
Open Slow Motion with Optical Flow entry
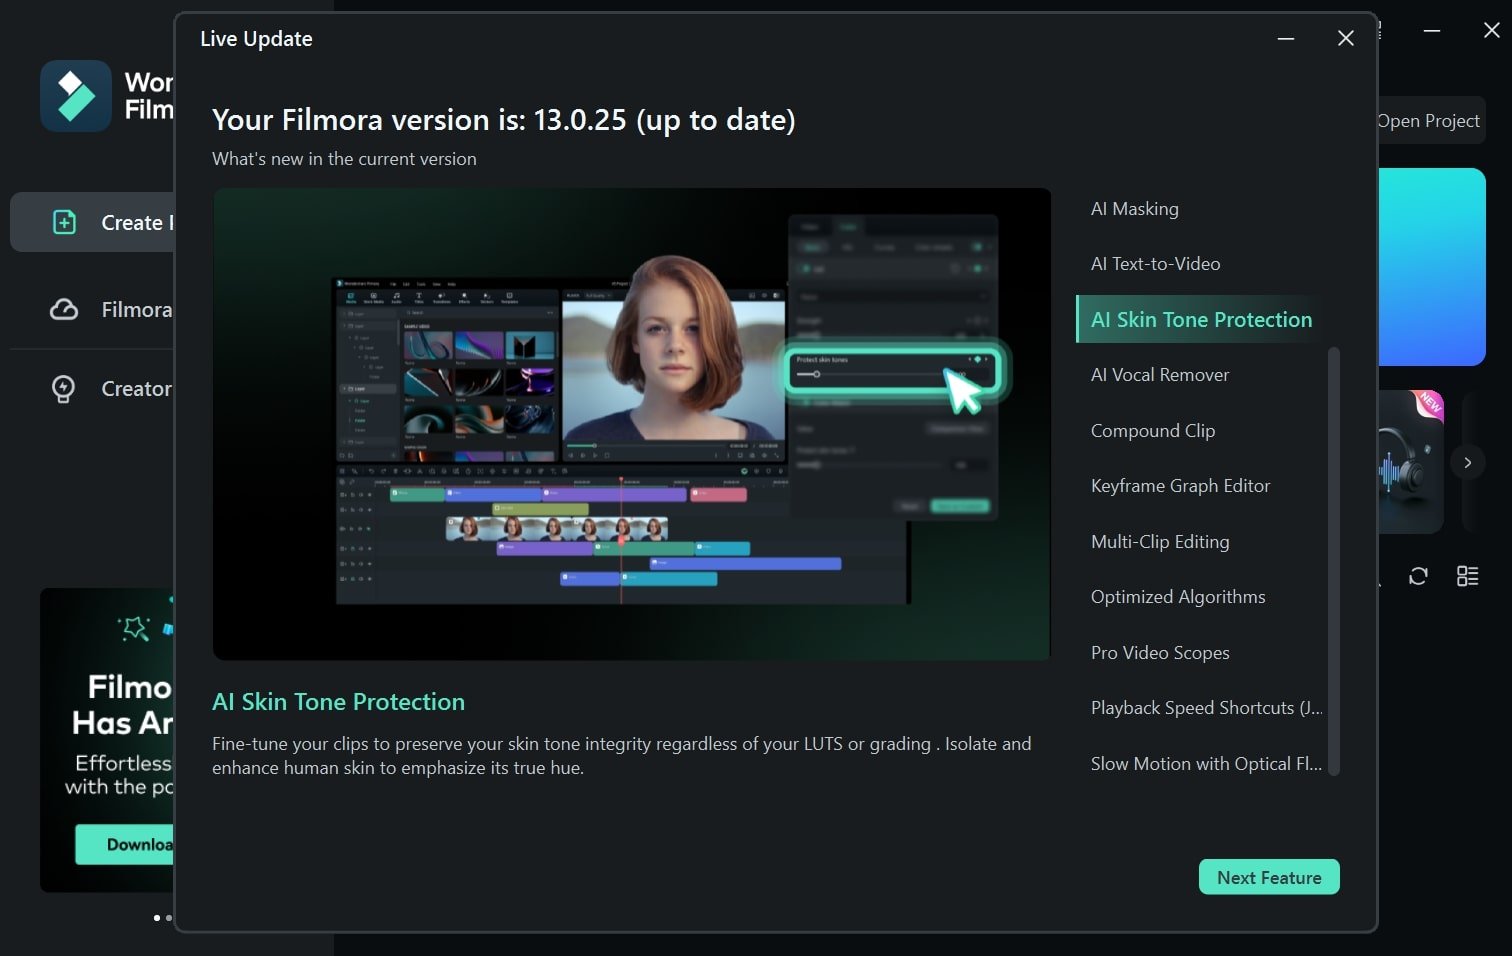[x=1205, y=764]
